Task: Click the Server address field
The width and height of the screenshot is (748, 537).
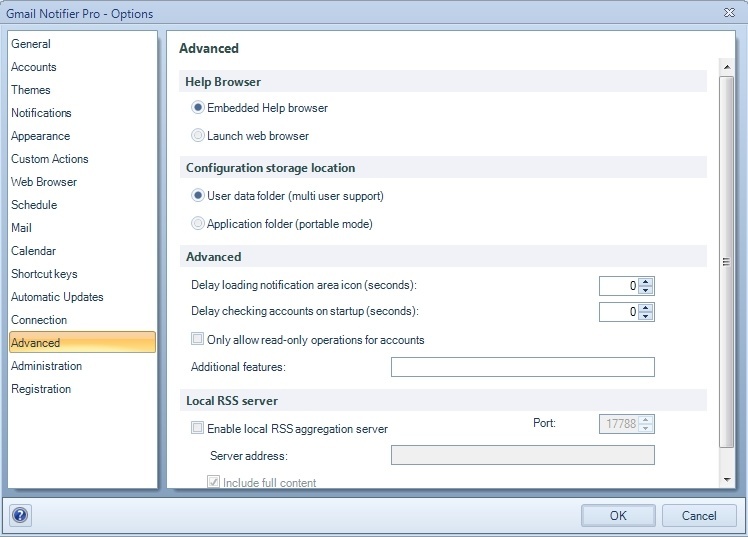Action: (523, 455)
